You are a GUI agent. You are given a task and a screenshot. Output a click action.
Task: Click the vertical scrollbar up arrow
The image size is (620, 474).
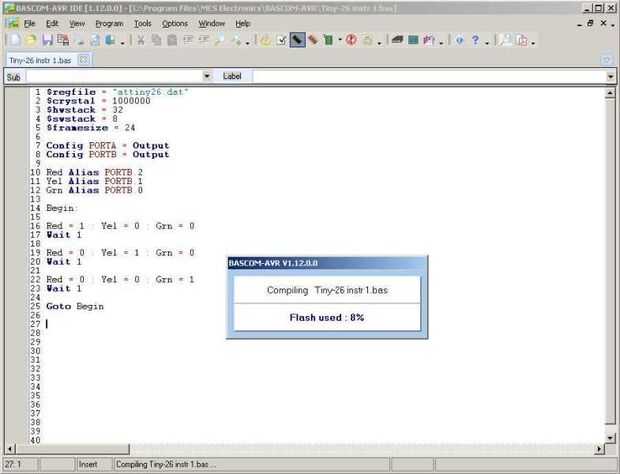[610, 93]
